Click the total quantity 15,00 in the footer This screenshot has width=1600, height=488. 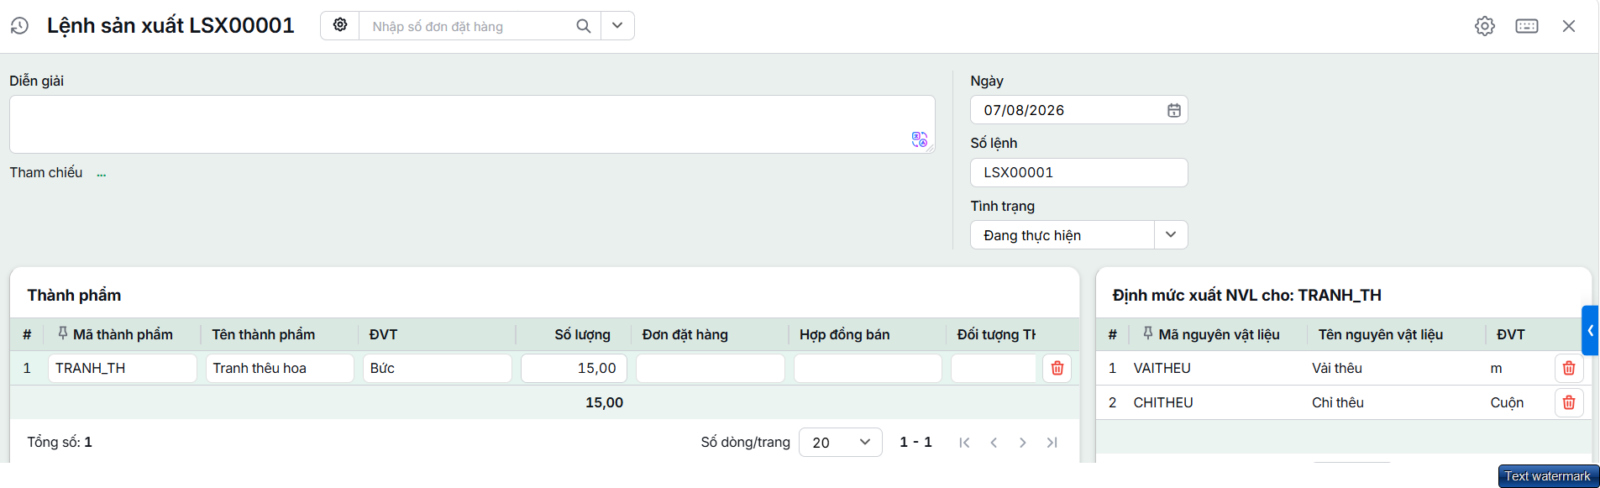tap(604, 402)
